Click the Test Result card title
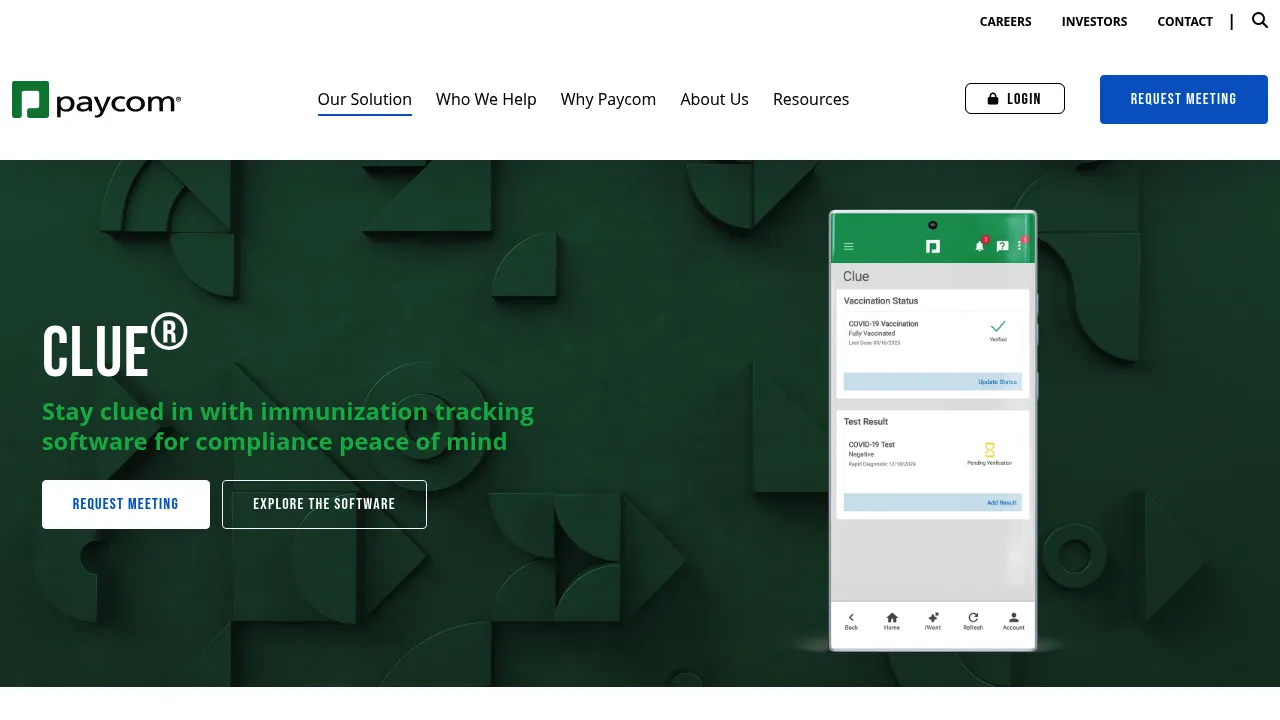The image size is (1280, 720). (x=866, y=422)
